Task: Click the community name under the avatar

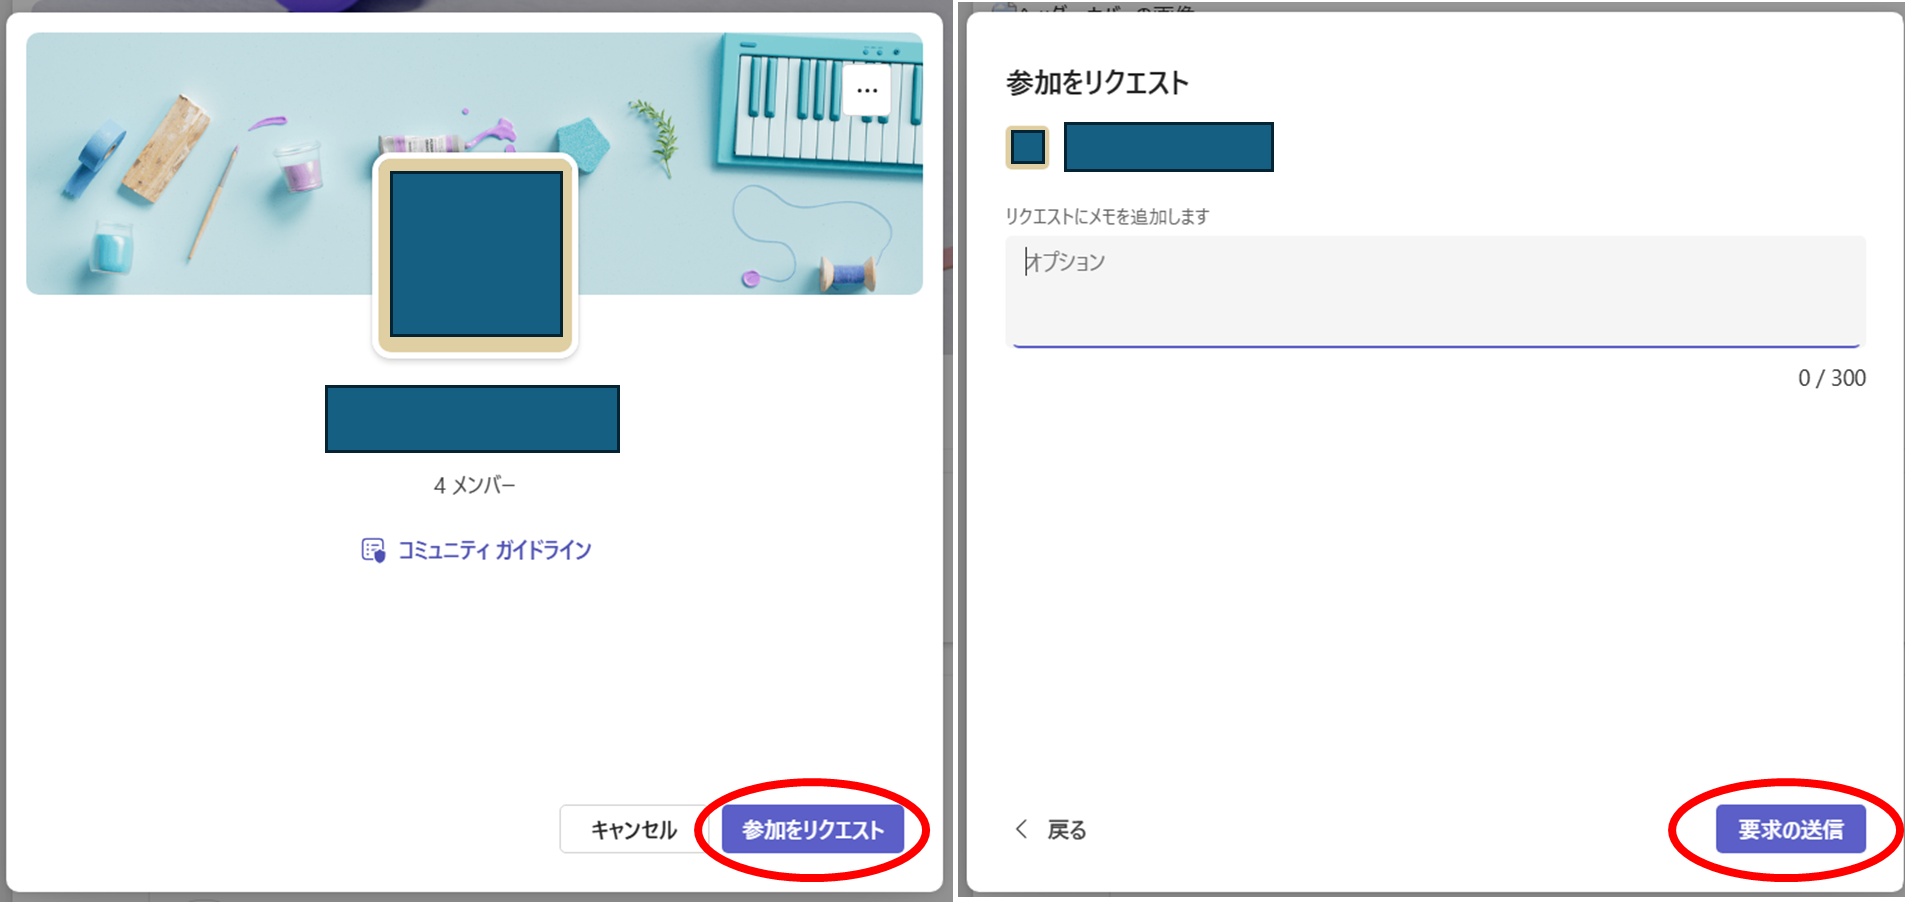Action: coord(471,418)
